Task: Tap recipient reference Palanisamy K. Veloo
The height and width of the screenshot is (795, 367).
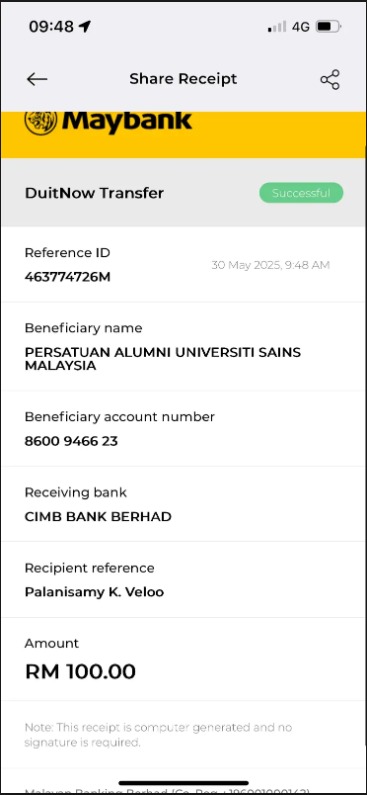Action: (94, 592)
